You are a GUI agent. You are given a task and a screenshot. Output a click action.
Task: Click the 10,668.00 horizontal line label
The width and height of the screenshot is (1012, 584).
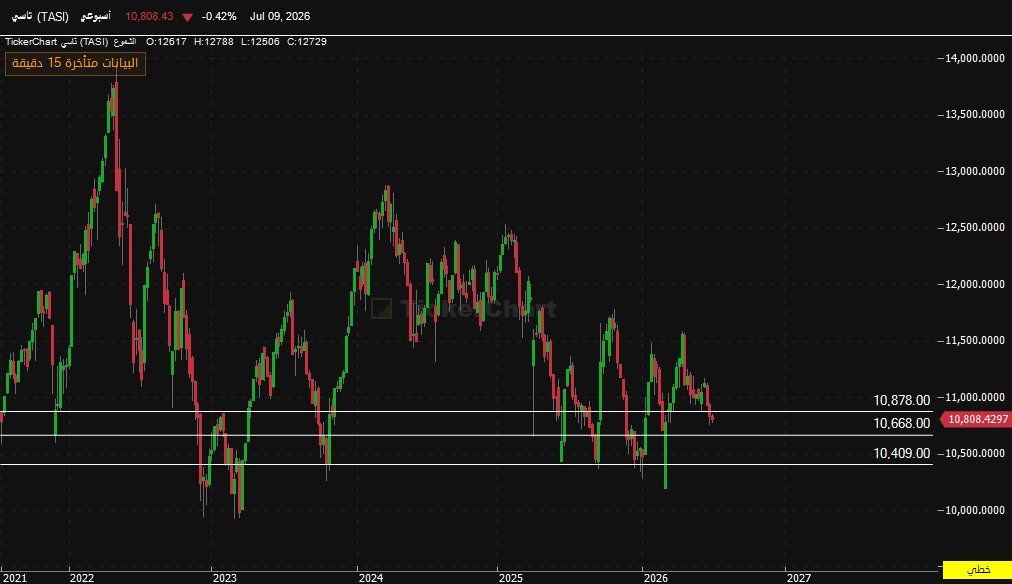[902, 423]
